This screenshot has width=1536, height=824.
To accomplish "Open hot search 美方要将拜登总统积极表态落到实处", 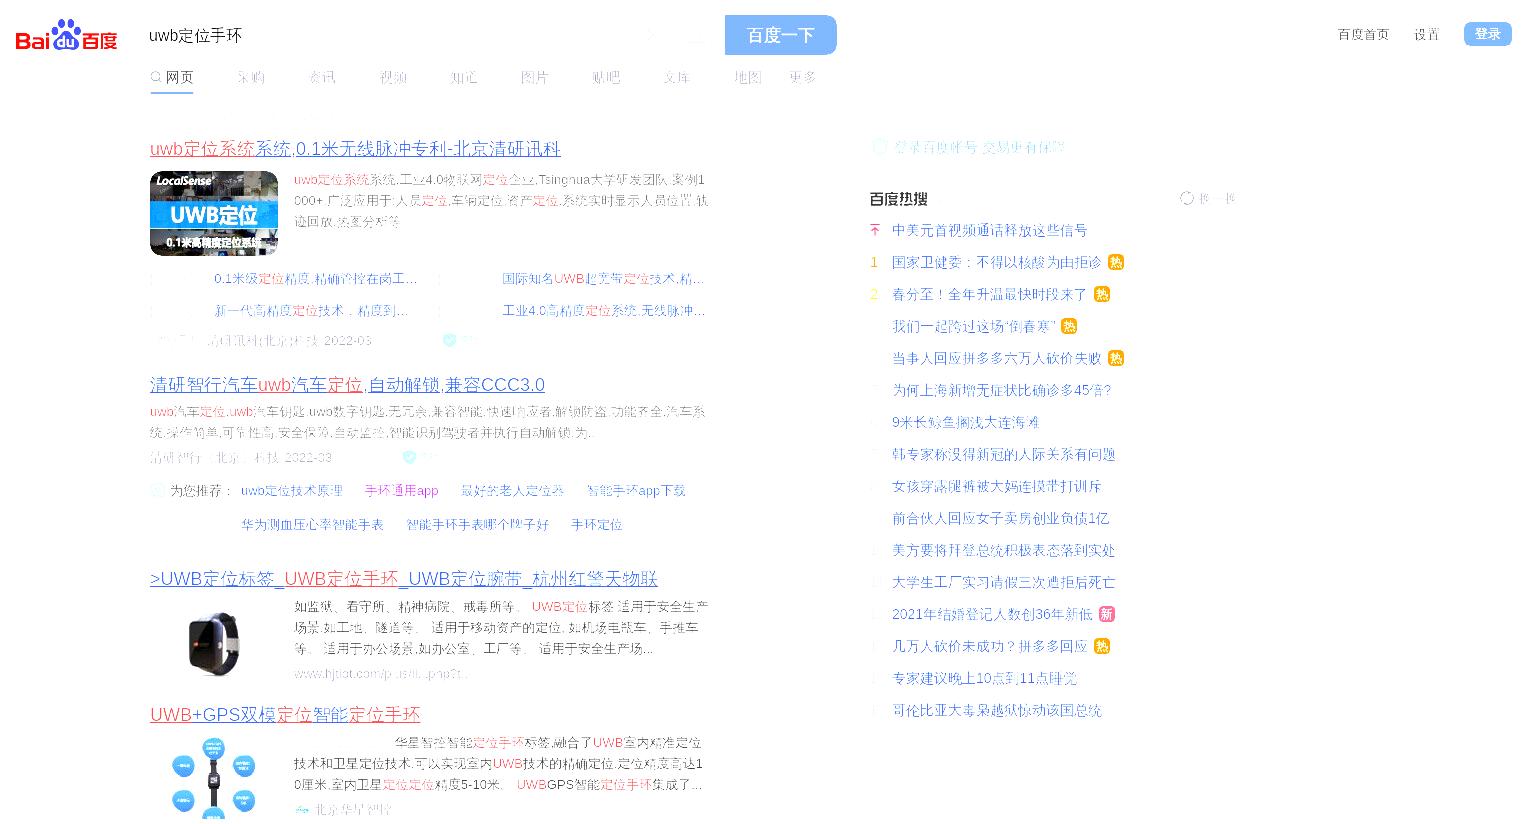I will click(x=1003, y=550).
